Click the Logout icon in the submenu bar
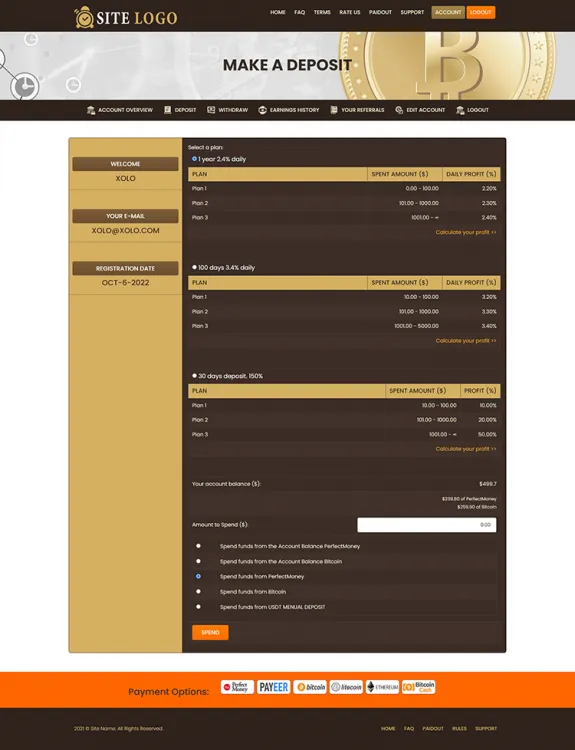 tap(460, 110)
